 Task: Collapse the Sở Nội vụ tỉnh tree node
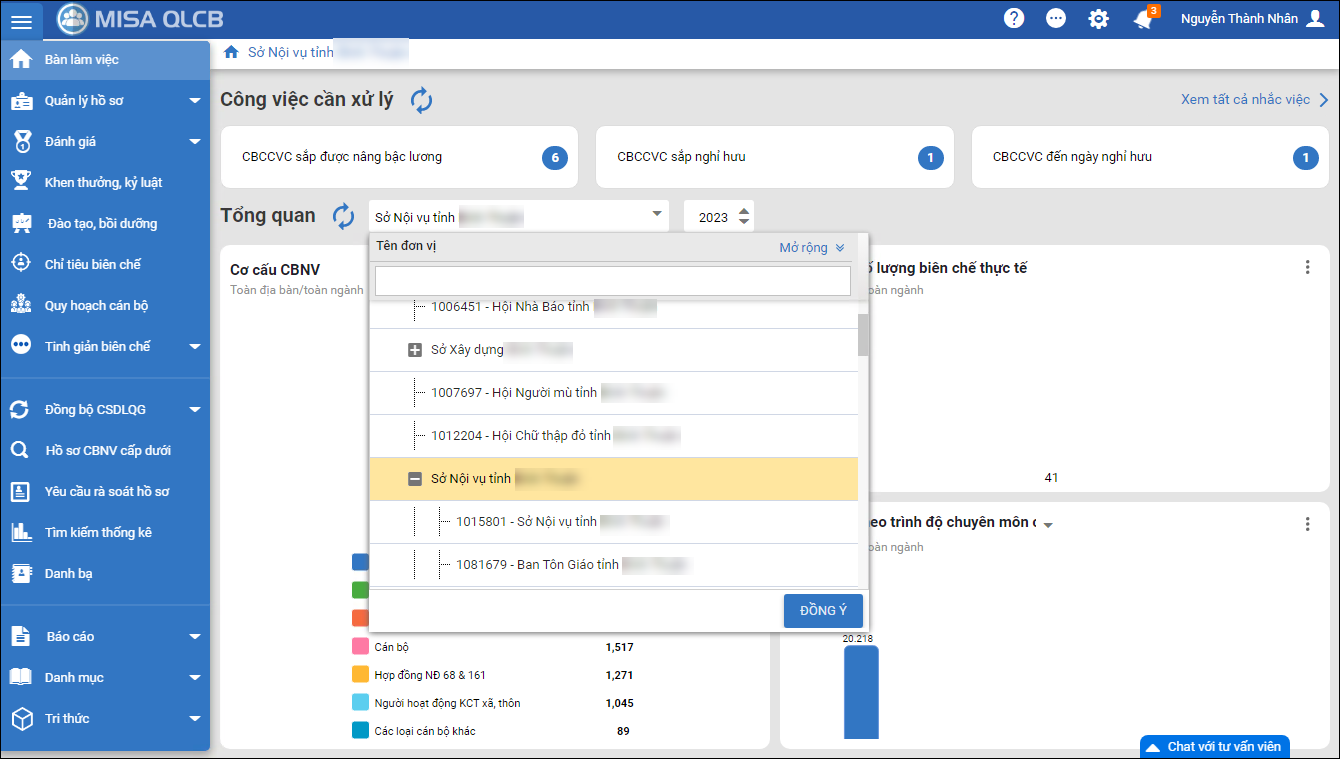pyautogui.click(x=415, y=480)
